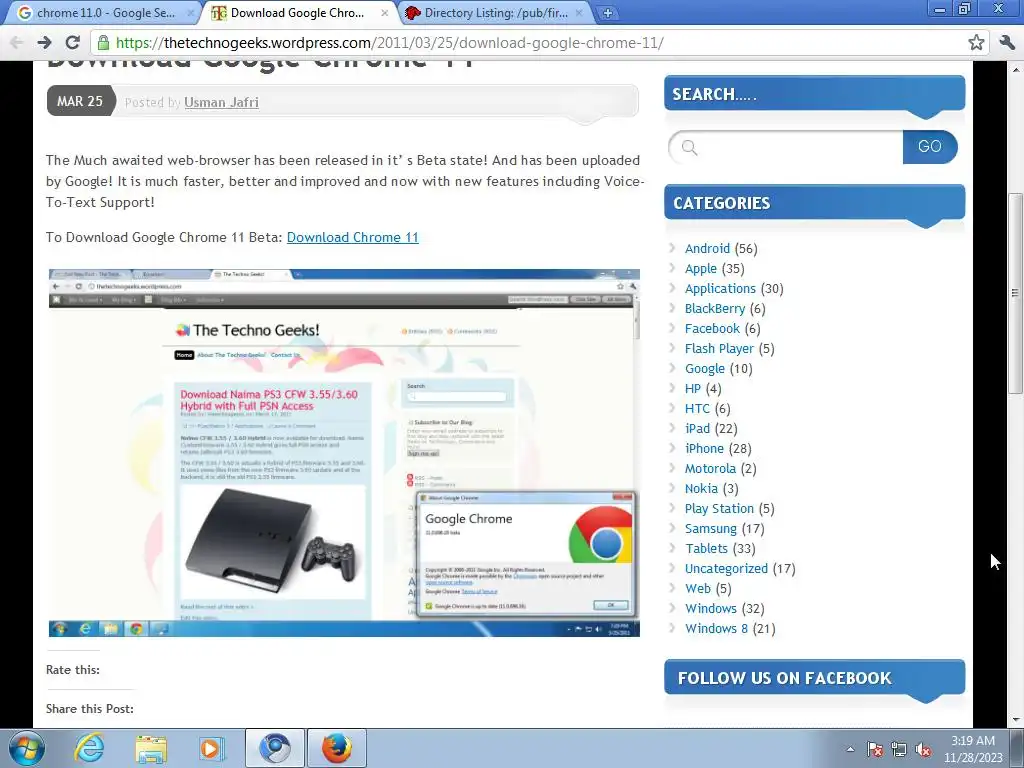This screenshot has width=1024, height=768.
Task: Click the blog search input field
Action: (x=786, y=147)
